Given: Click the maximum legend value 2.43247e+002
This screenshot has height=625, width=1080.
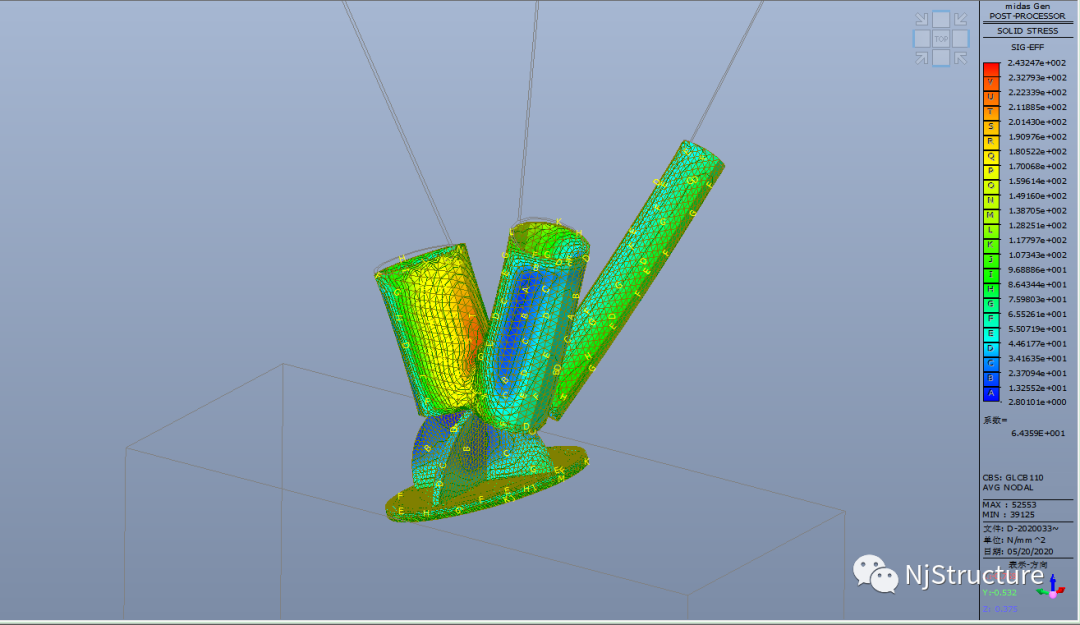Looking at the screenshot, I should 1037,63.
